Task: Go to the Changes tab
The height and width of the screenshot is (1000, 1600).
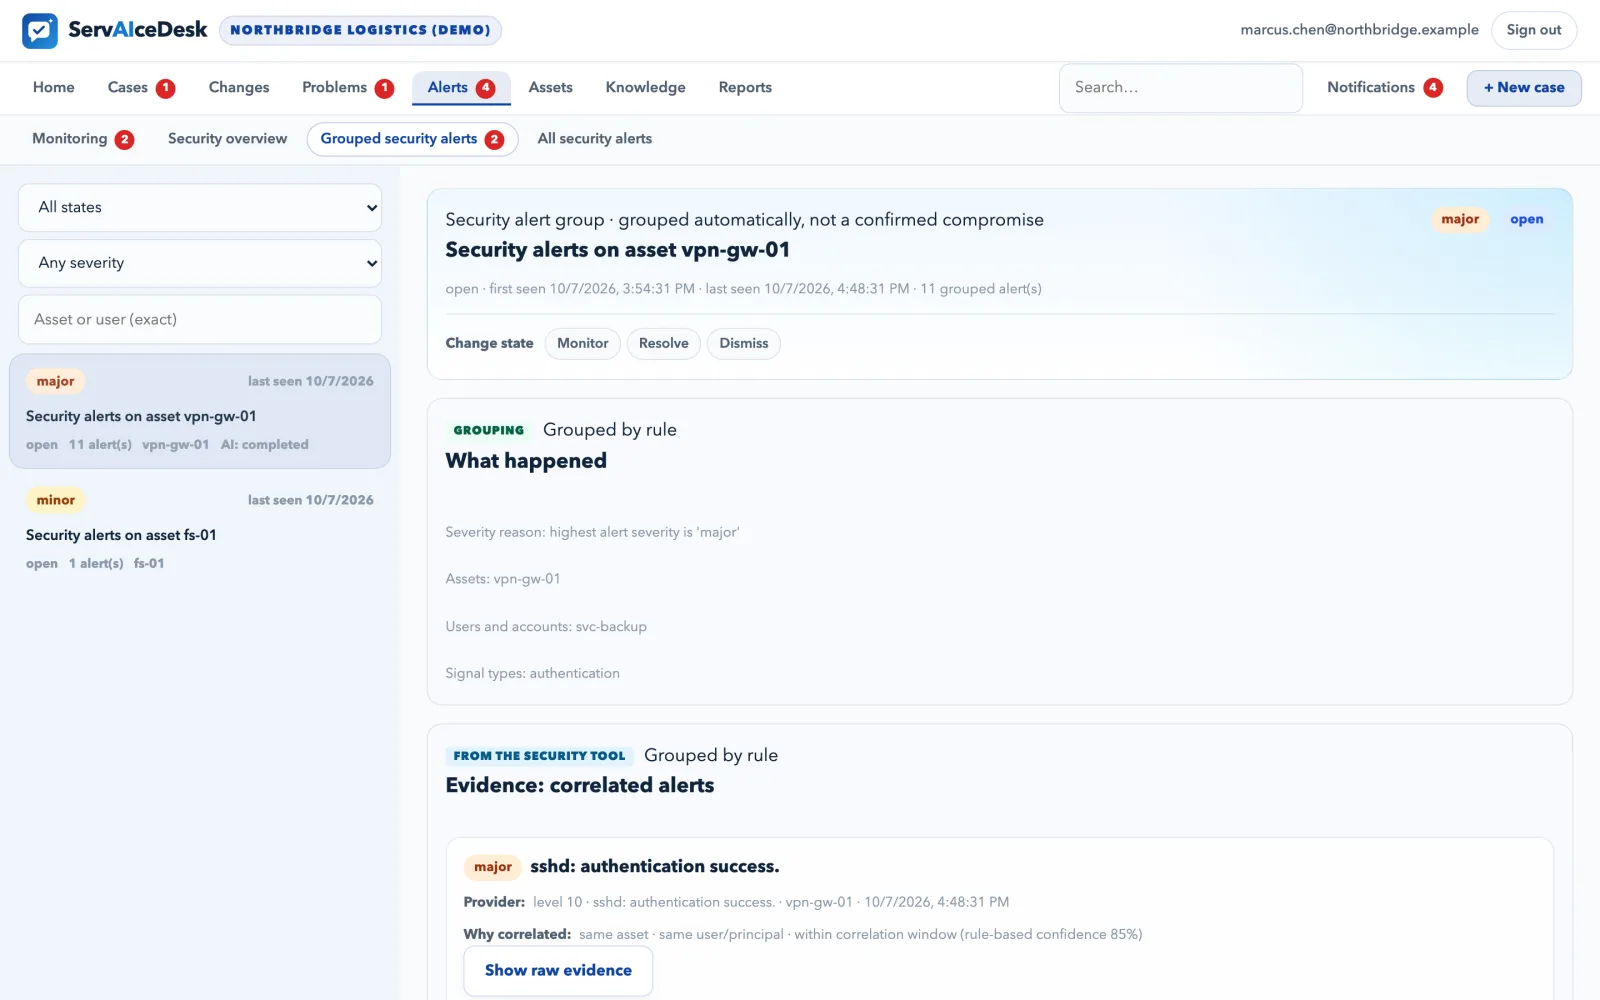Action: pyautogui.click(x=238, y=87)
